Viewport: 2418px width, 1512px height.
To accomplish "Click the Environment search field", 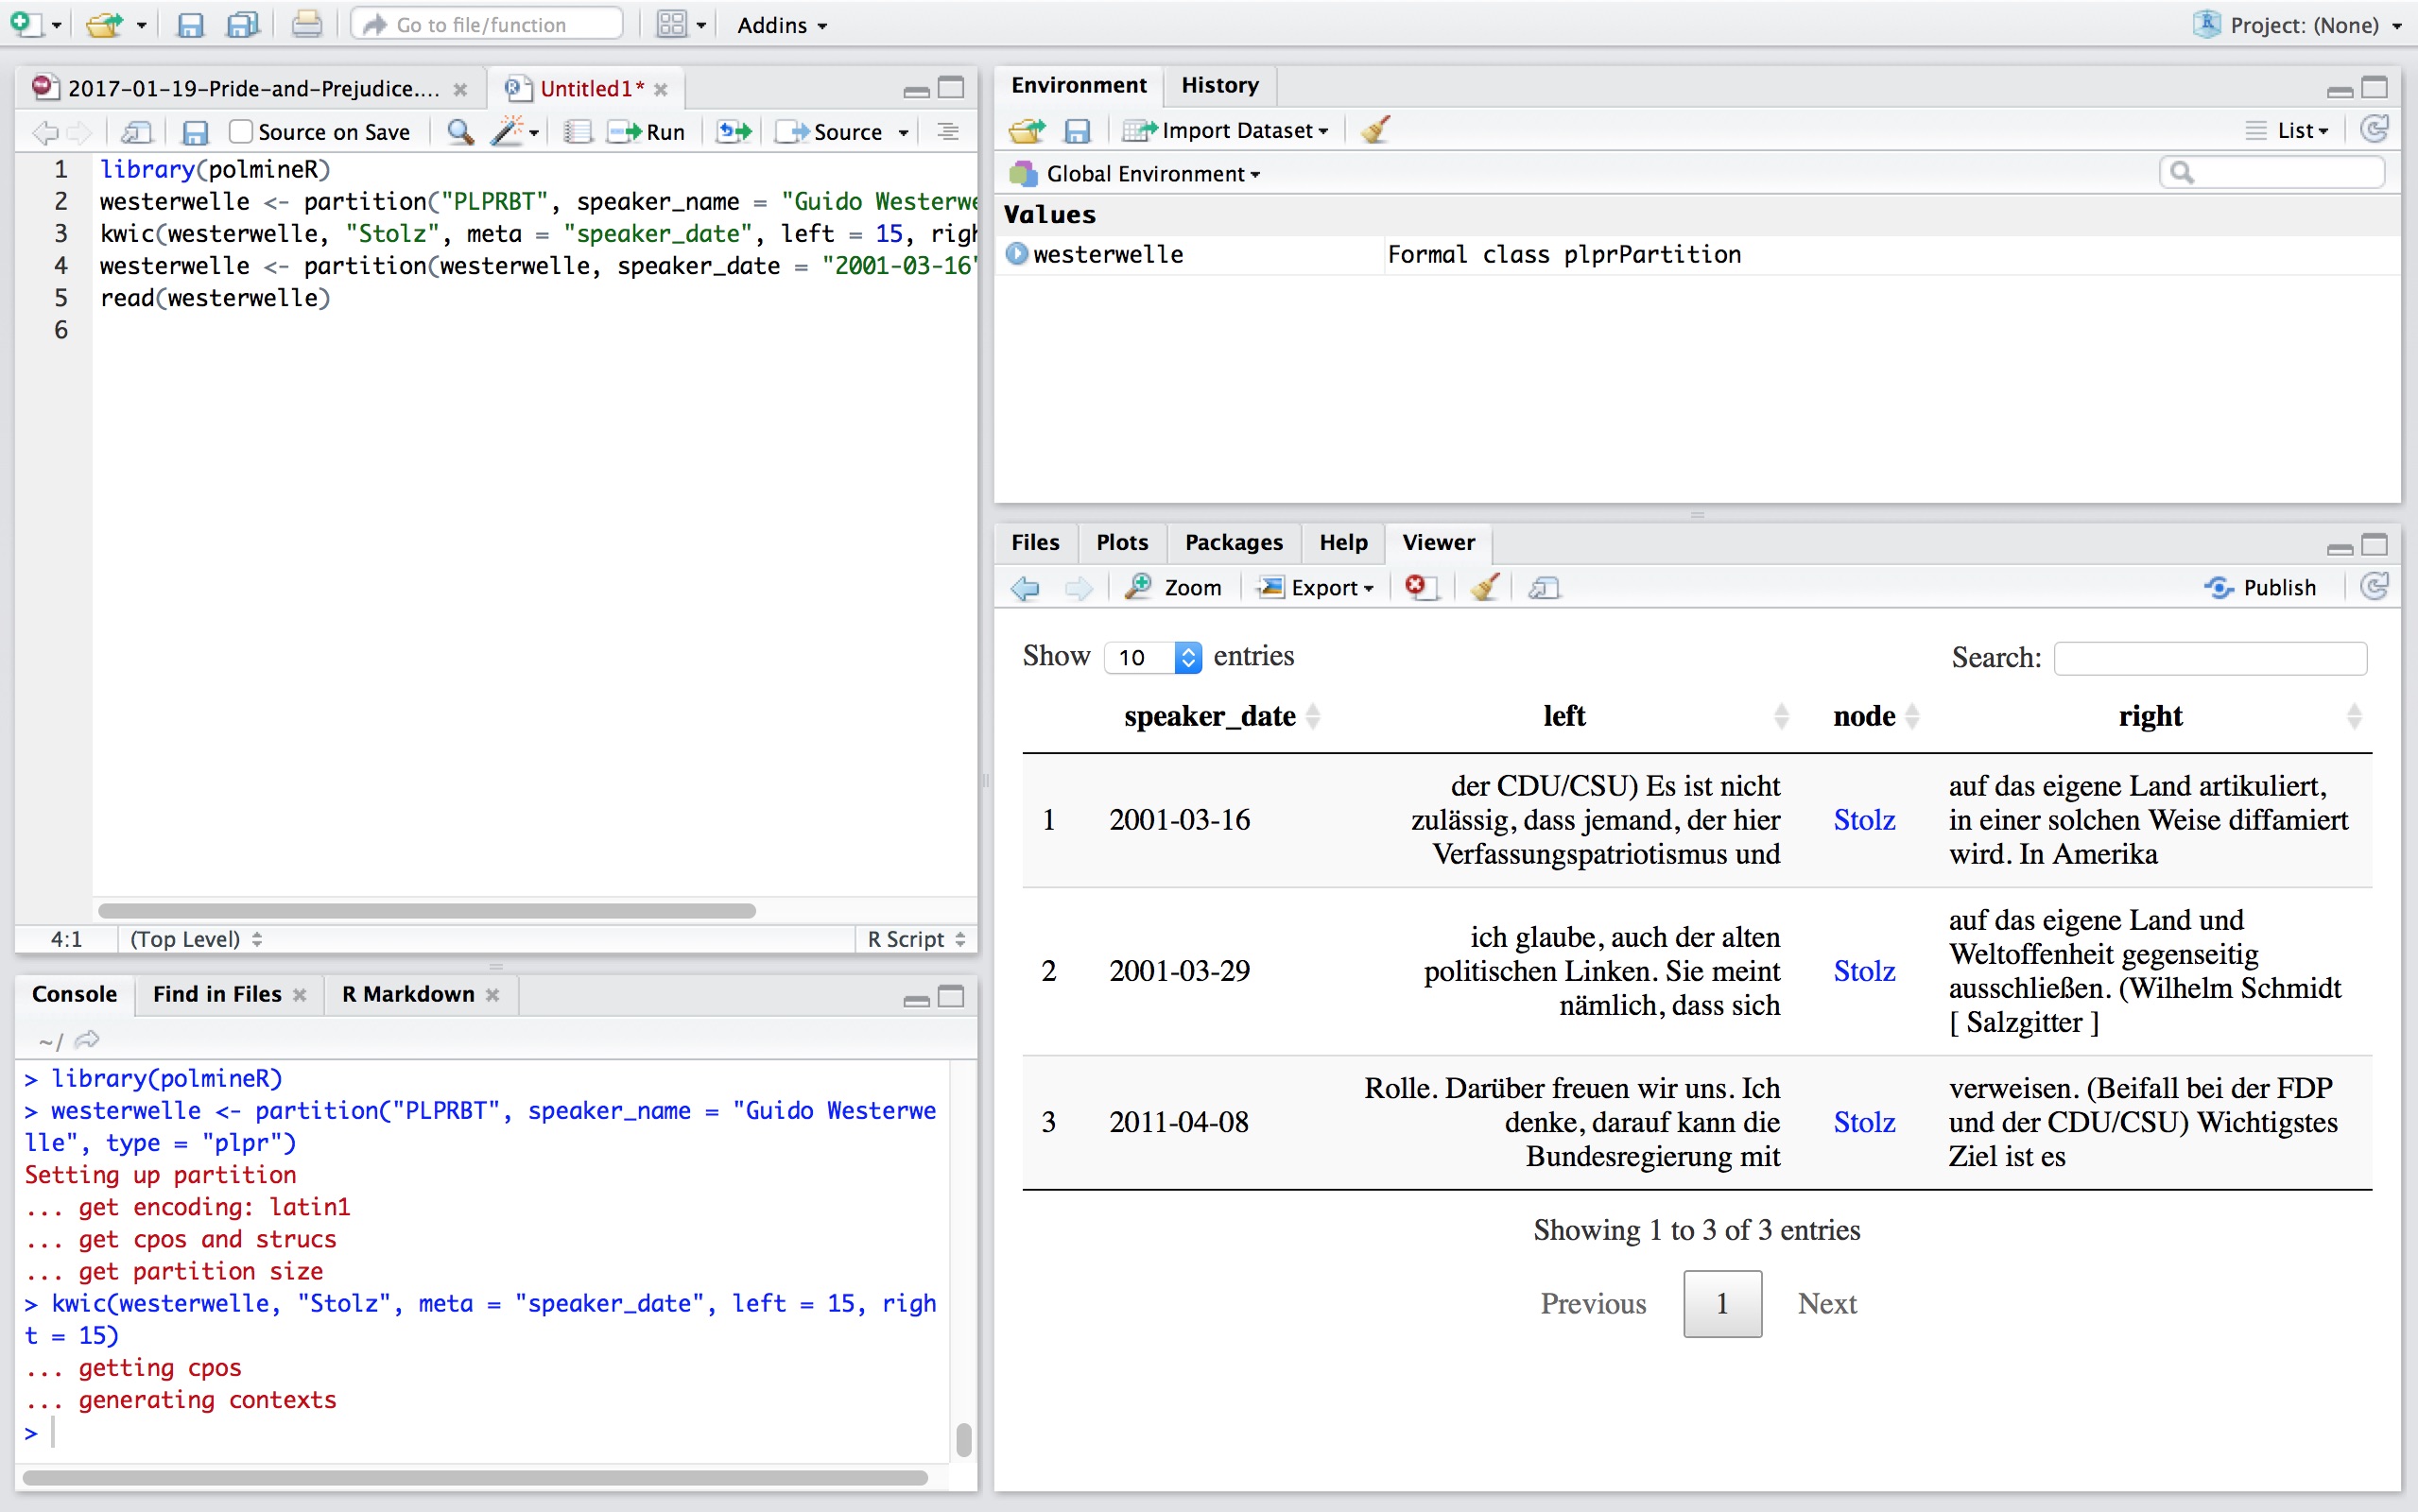I will [x=2272, y=173].
